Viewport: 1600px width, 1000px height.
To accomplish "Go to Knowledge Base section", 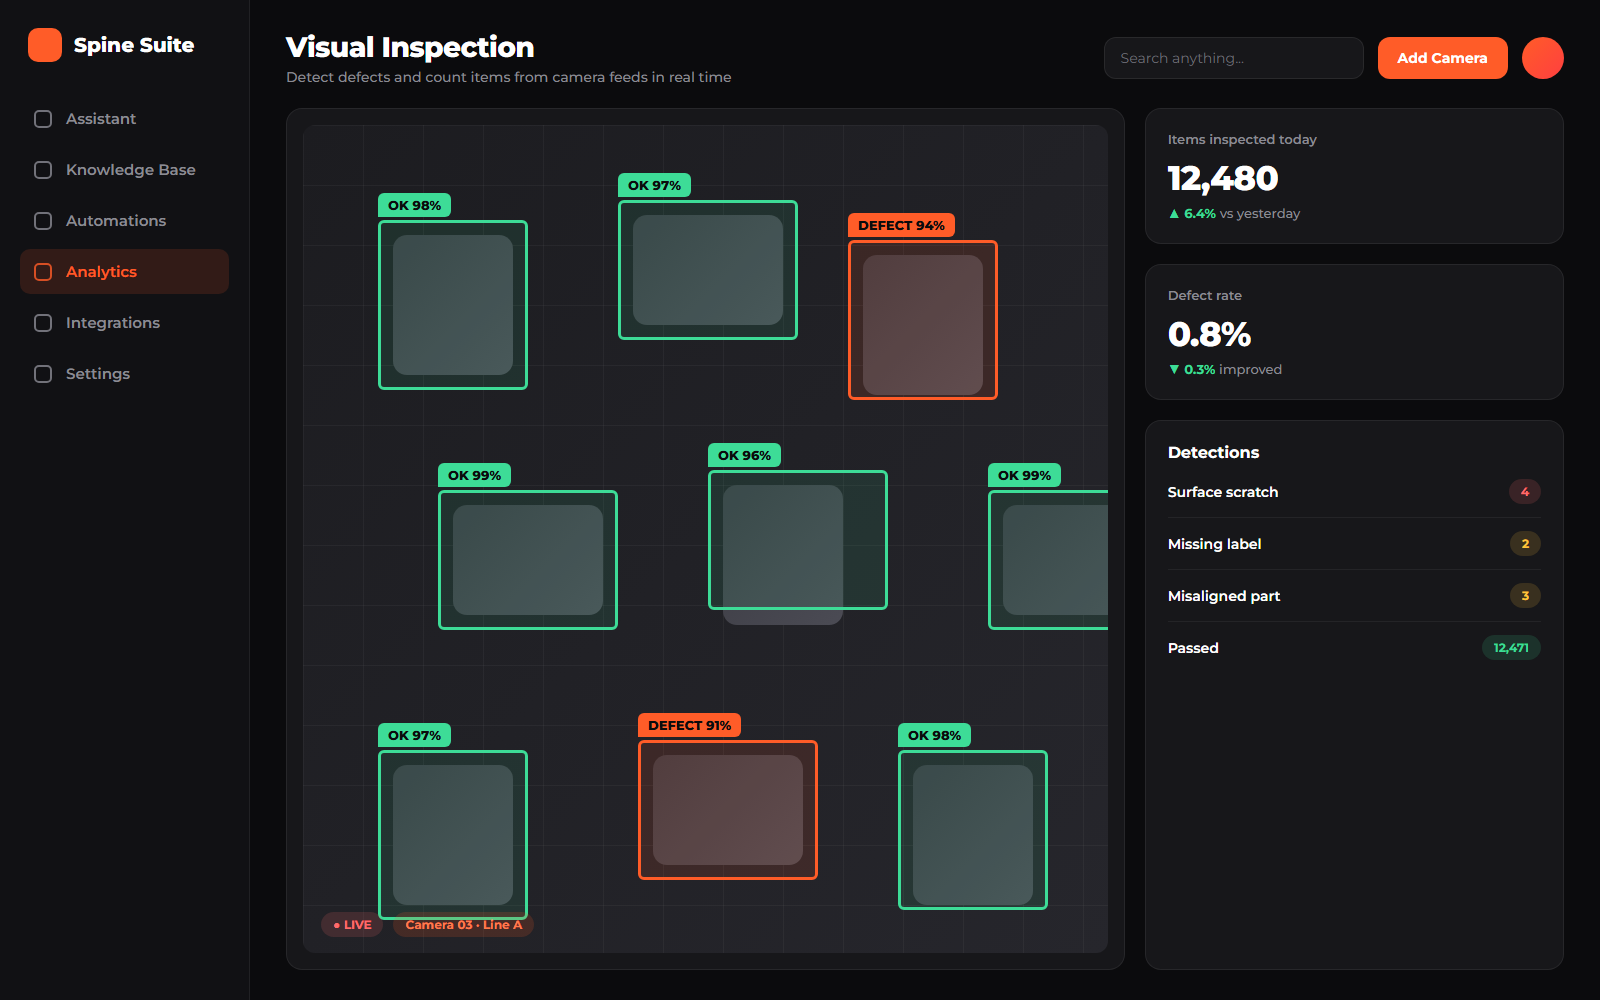I will point(124,170).
